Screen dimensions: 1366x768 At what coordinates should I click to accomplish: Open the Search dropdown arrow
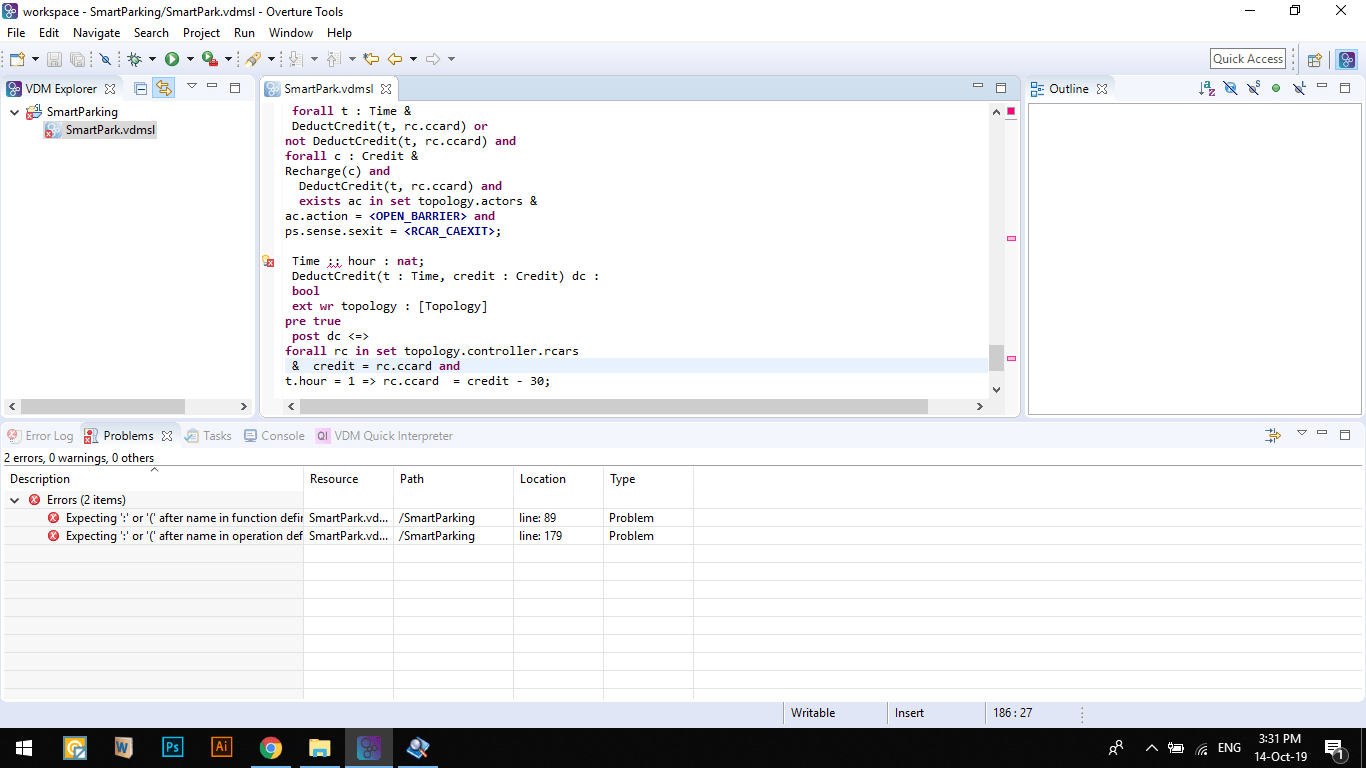[x=271, y=59]
